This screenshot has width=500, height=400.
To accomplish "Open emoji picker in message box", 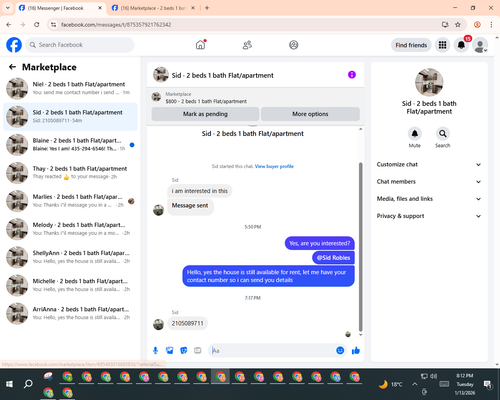I will [x=340, y=350].
